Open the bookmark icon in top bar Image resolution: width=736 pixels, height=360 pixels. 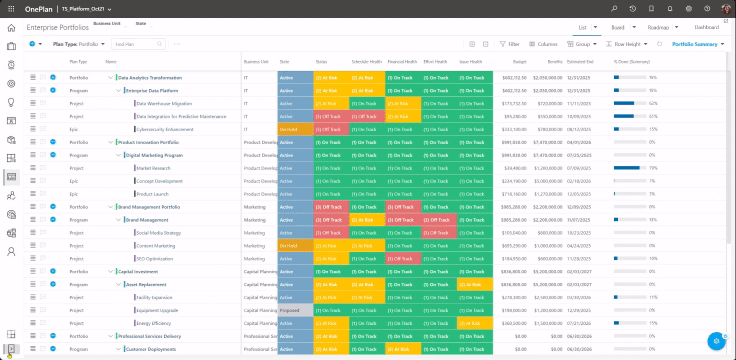[x=651, y=9]
